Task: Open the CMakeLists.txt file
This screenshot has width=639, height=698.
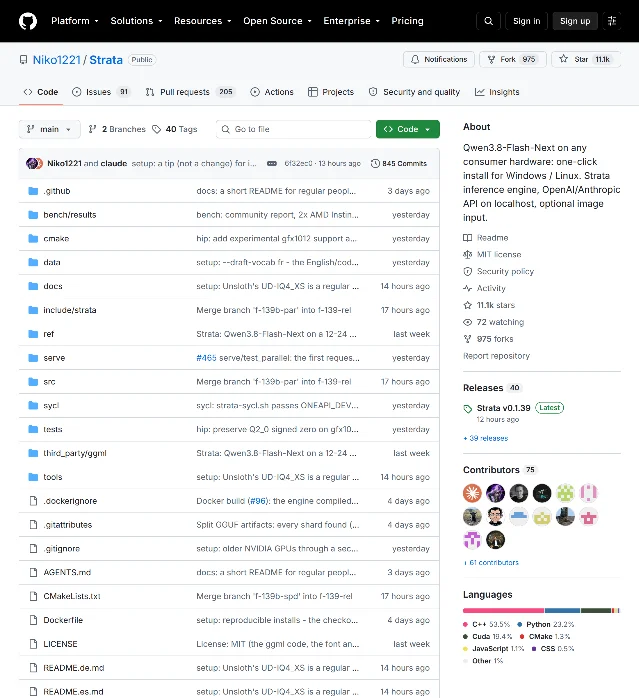Action: [x=72, y=597]
